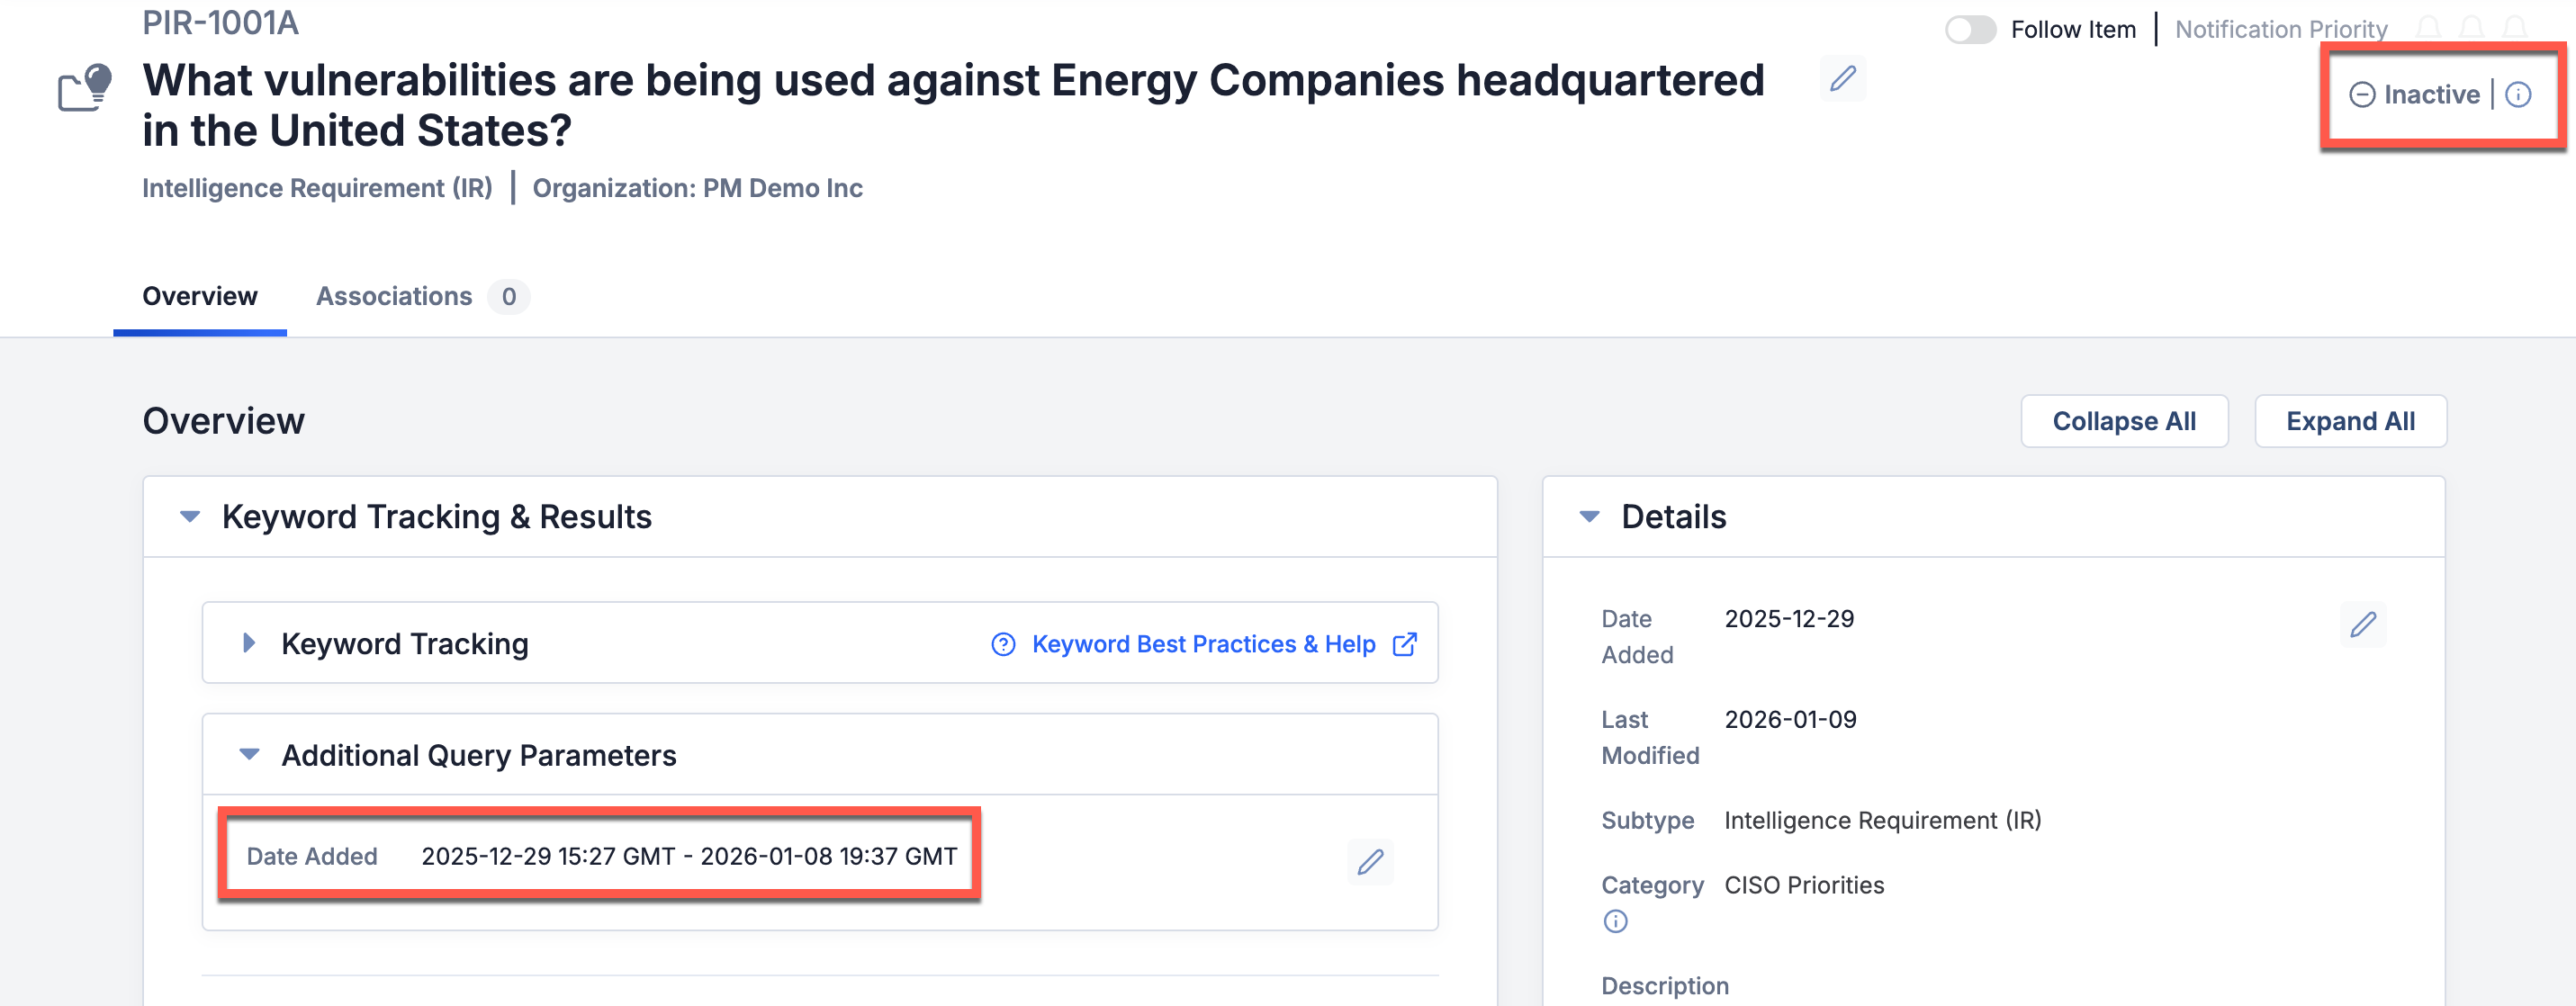This screenshot has width=2576, height=1006.
Task: Edit the Date Added range using pencil icon
Action: point(1371,861)
